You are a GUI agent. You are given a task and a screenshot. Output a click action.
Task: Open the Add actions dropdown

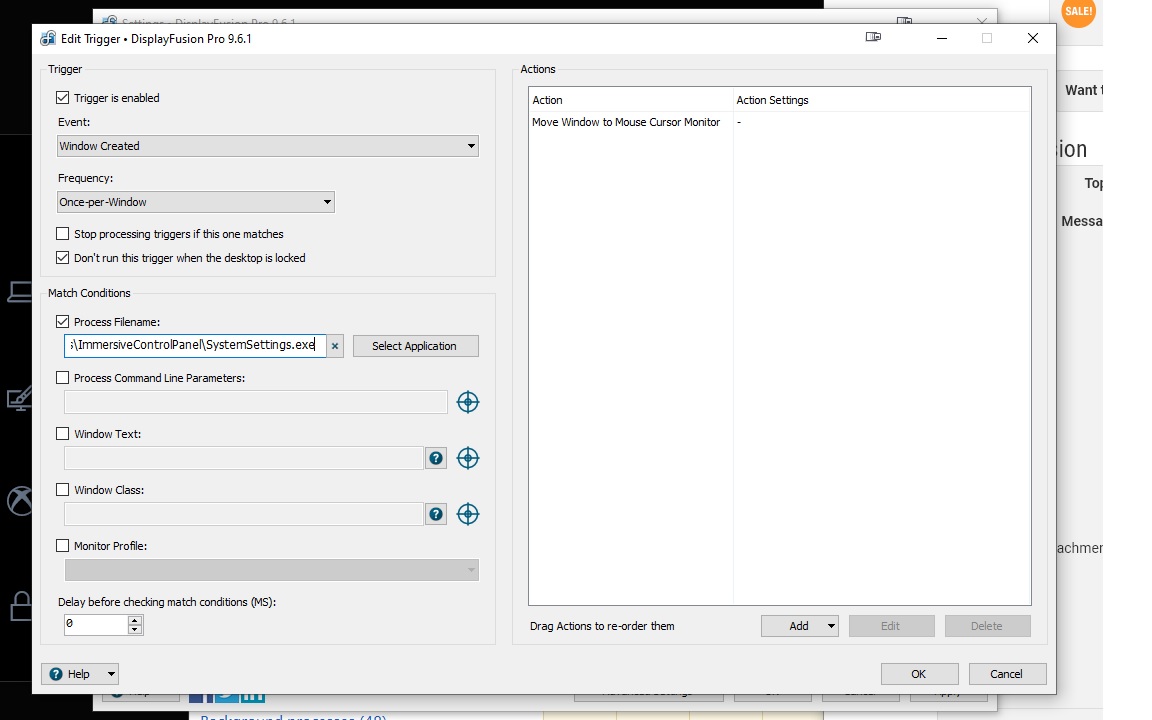pyautogui.click(x=800, y=626)
